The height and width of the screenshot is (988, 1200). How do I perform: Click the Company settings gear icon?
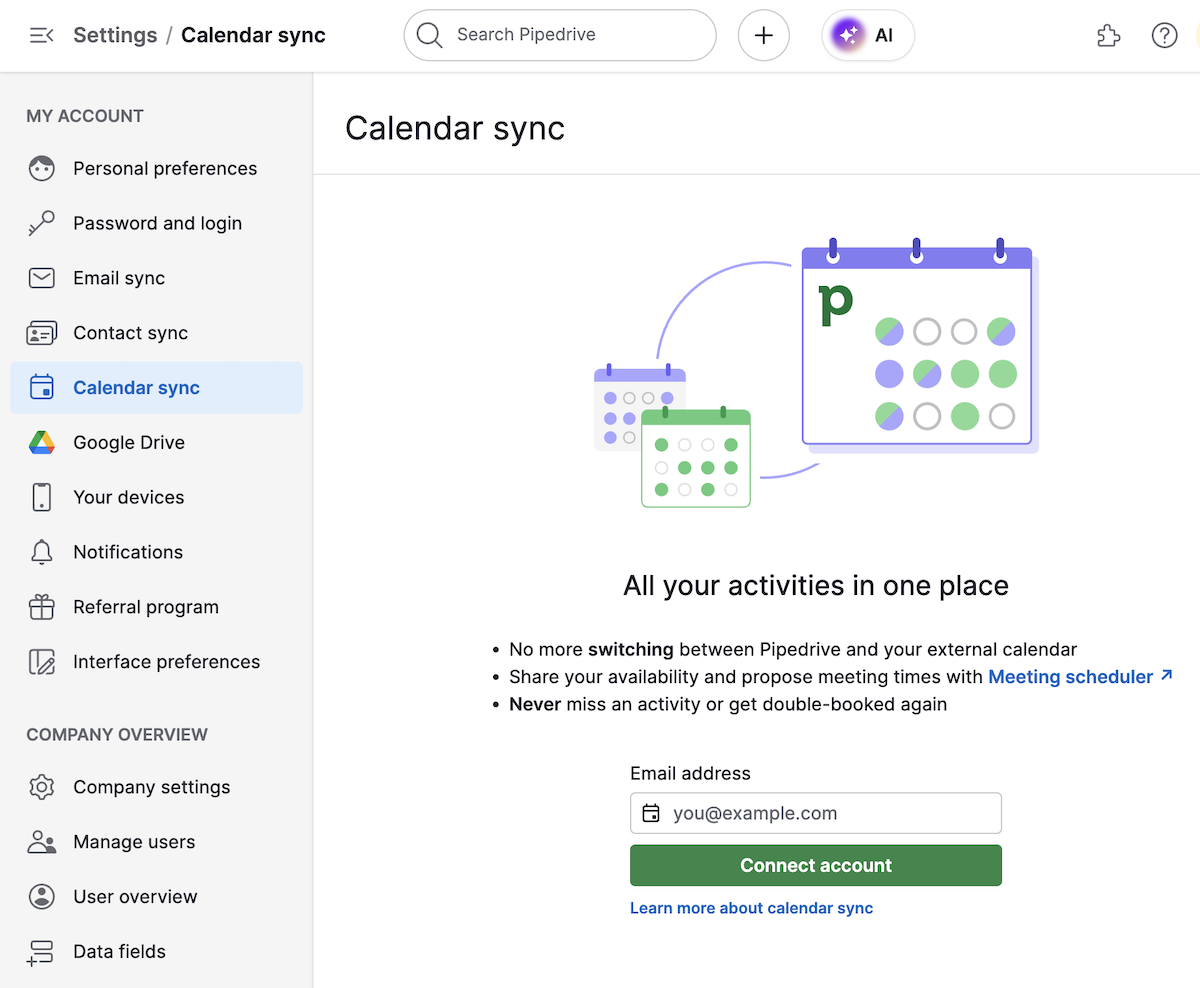[x=42, y=787]
